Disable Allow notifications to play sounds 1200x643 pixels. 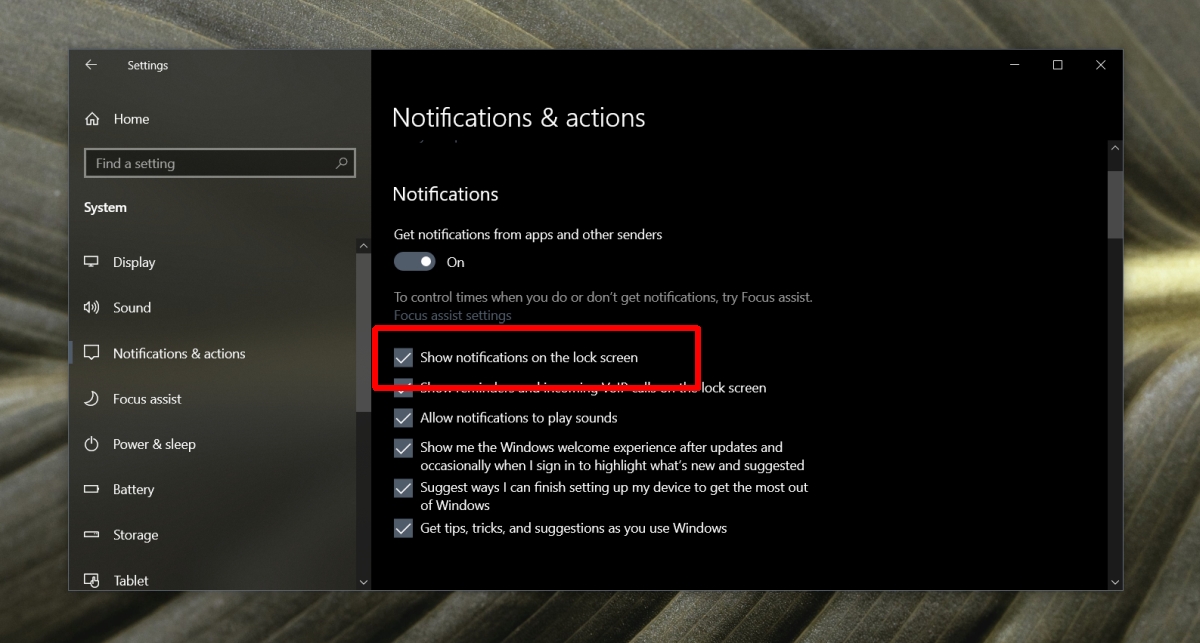click(x=403, y=418)
